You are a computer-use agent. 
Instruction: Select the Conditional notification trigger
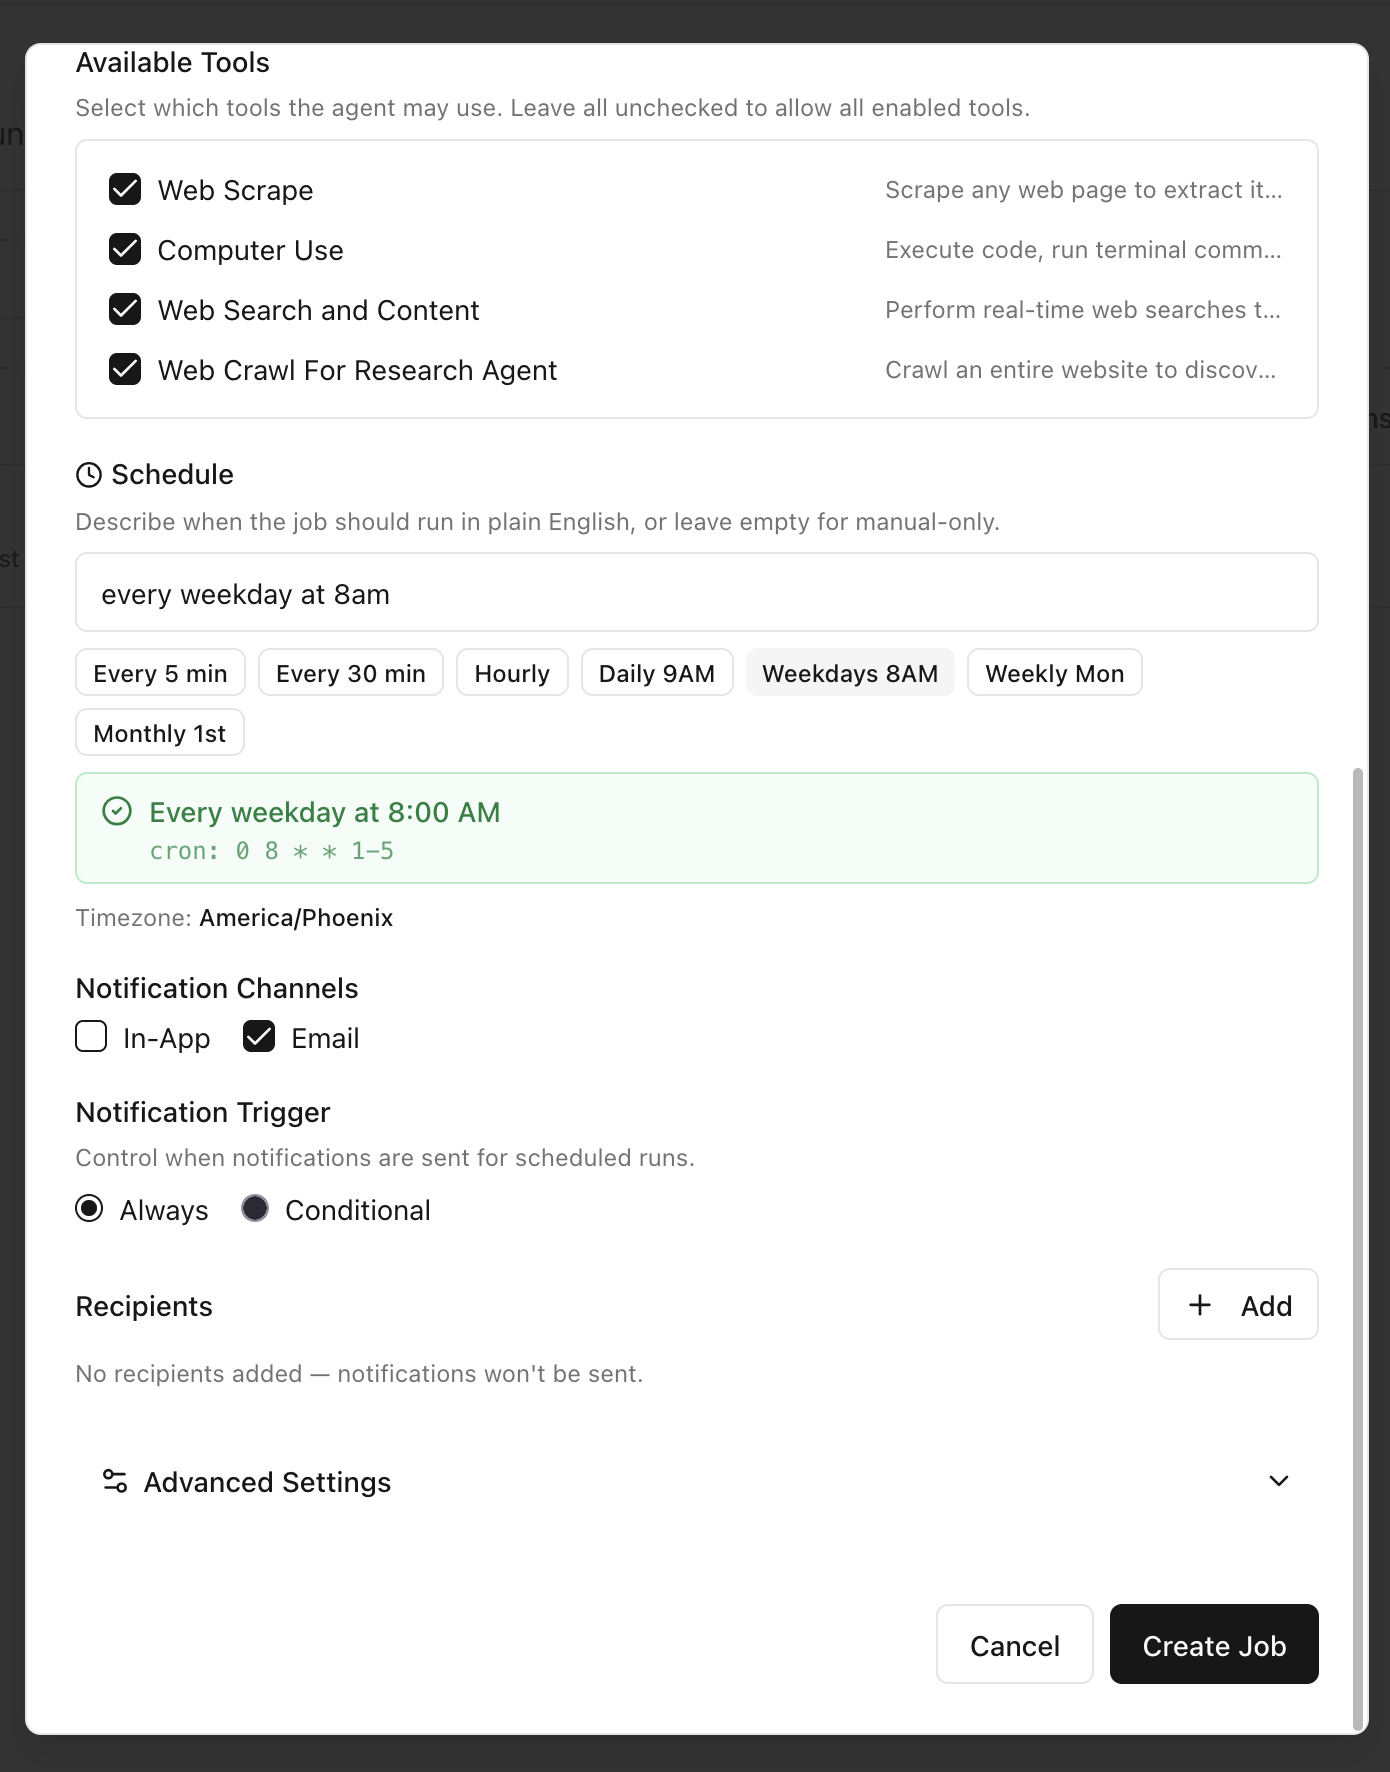click(255, 1208)
